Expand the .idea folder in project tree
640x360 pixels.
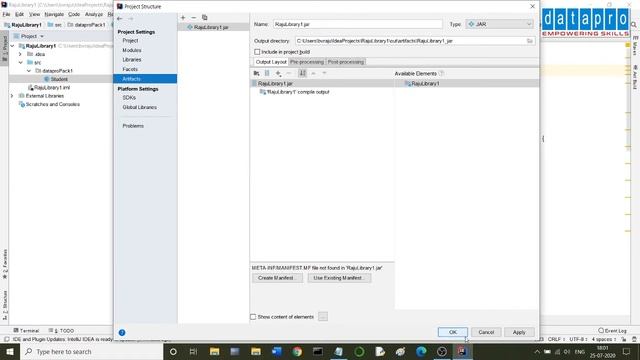coord(20,54)
